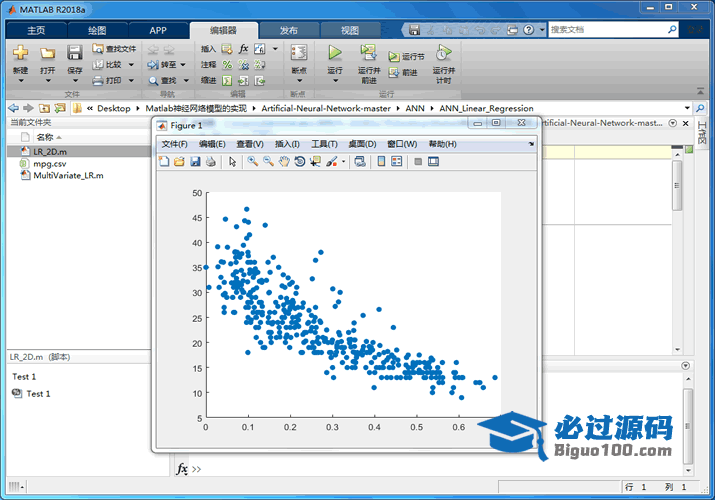The height and width of the screenshot is (500, 715).
Task: Open the Run (运行) dropdown arrow
Action: [x=335, y=81]
